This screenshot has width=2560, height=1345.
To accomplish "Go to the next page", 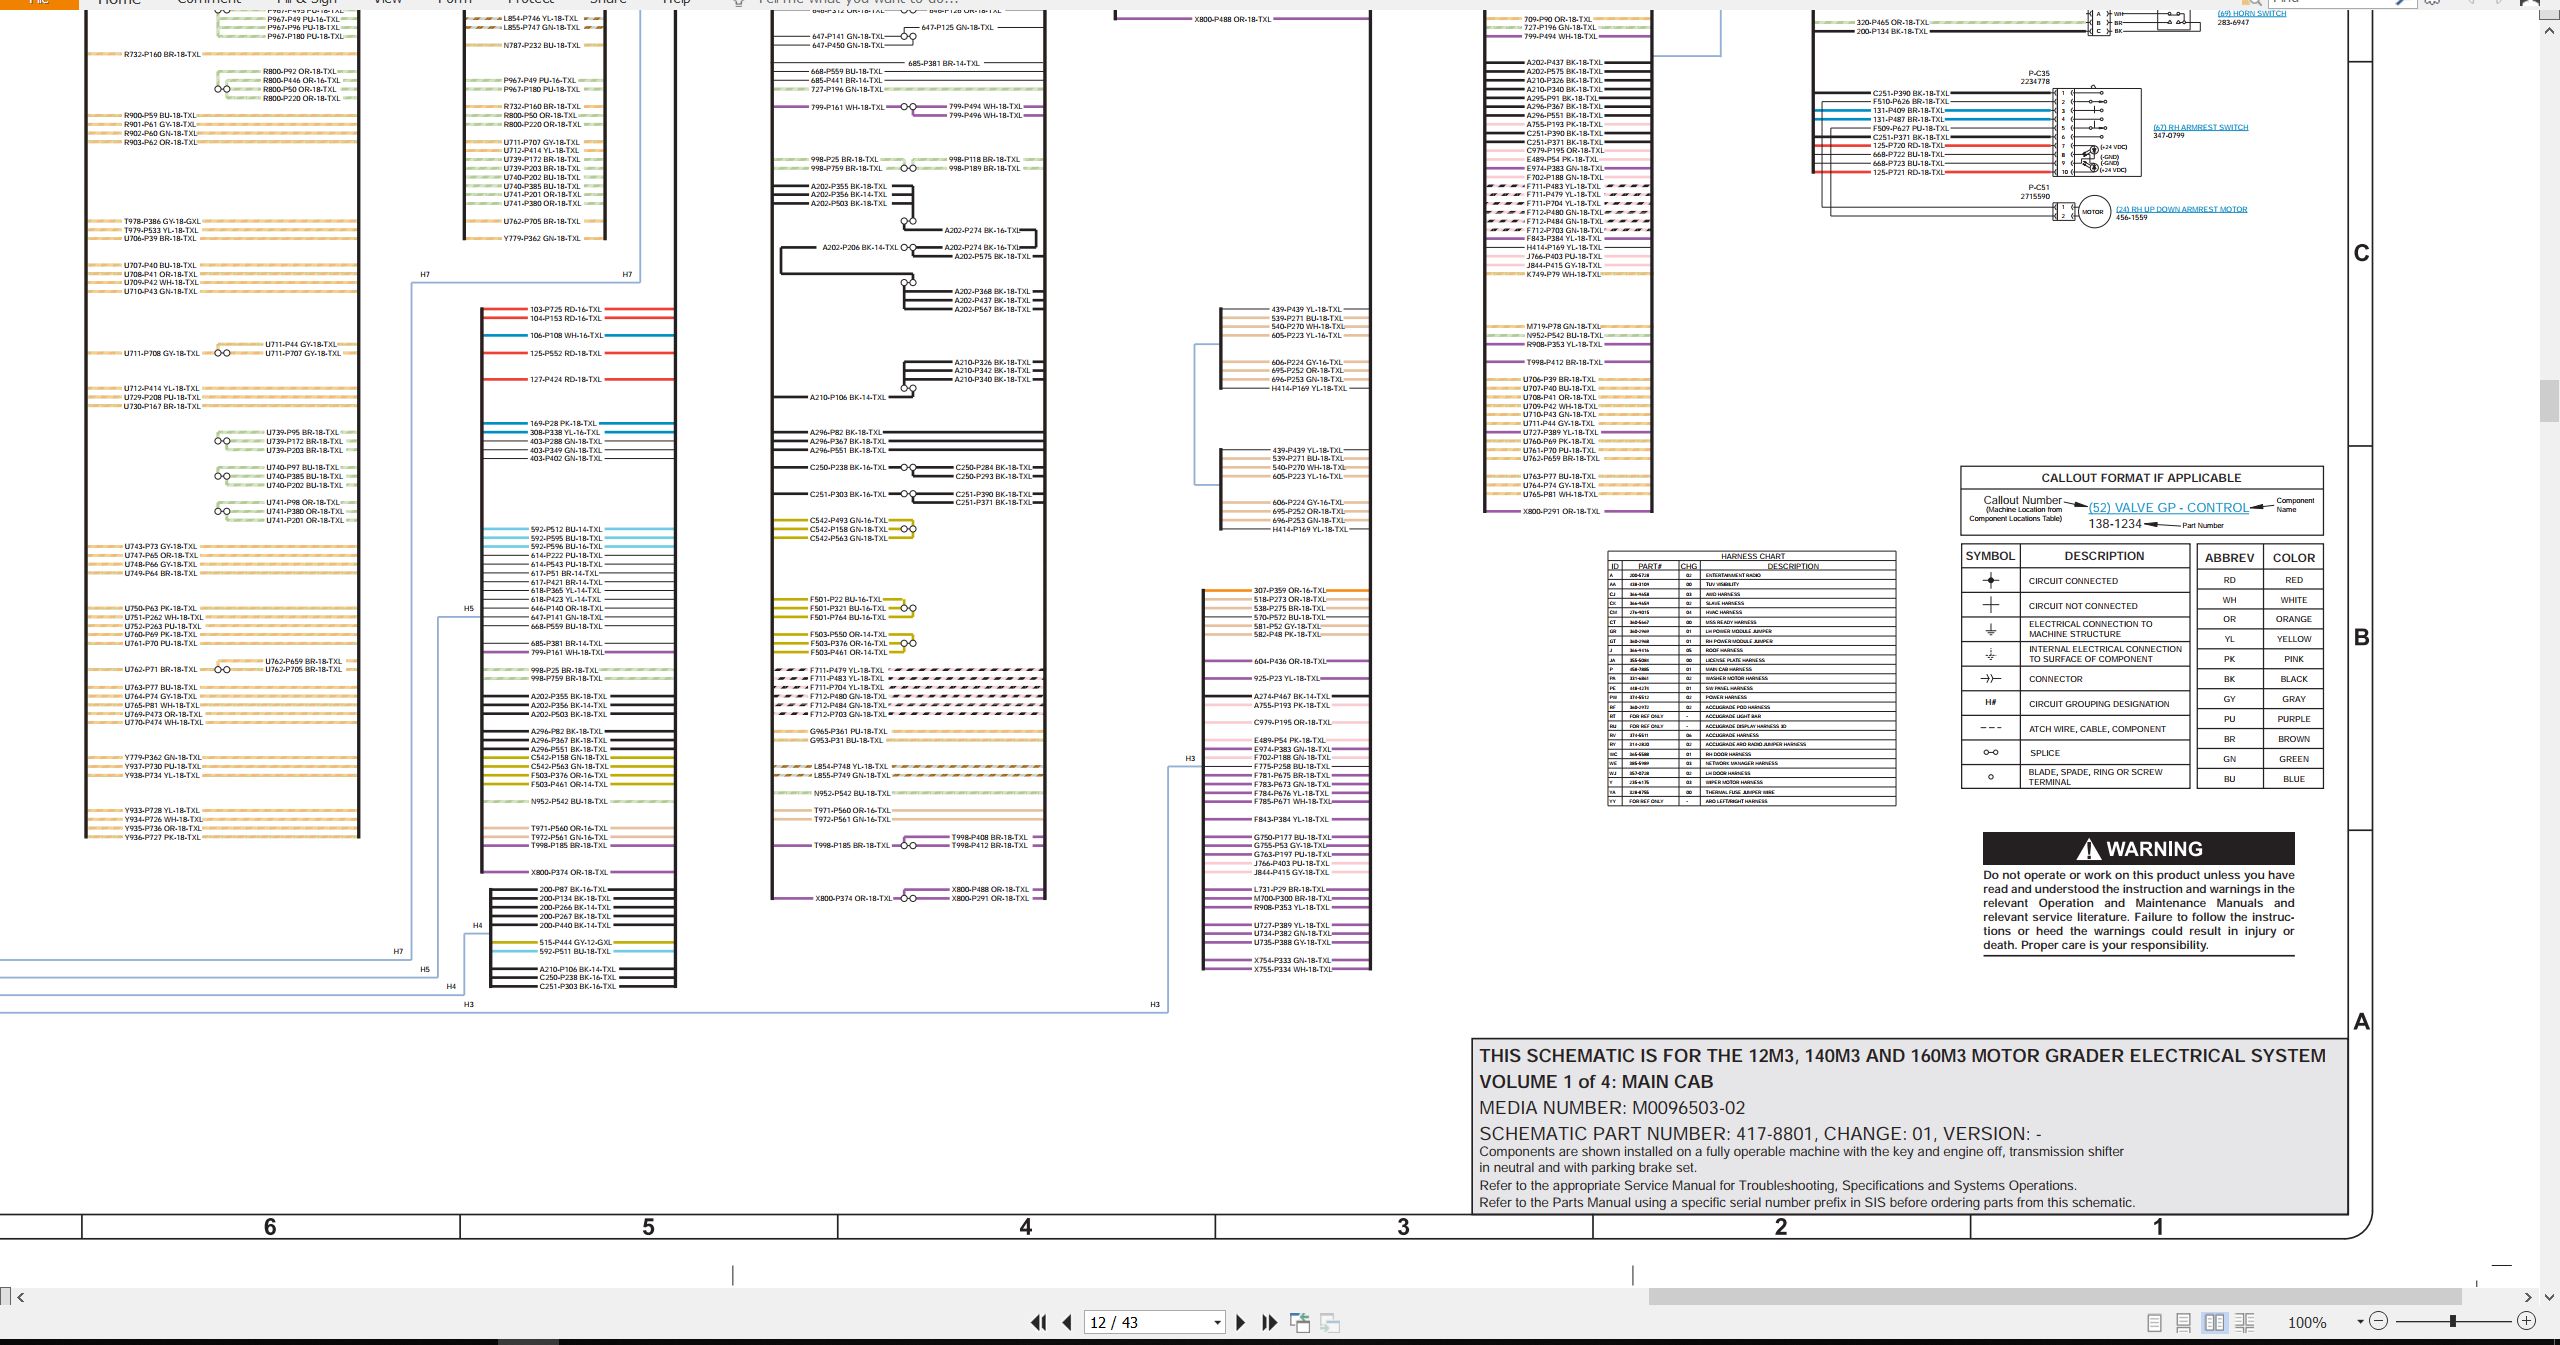I will [x=1241, y=1322].
